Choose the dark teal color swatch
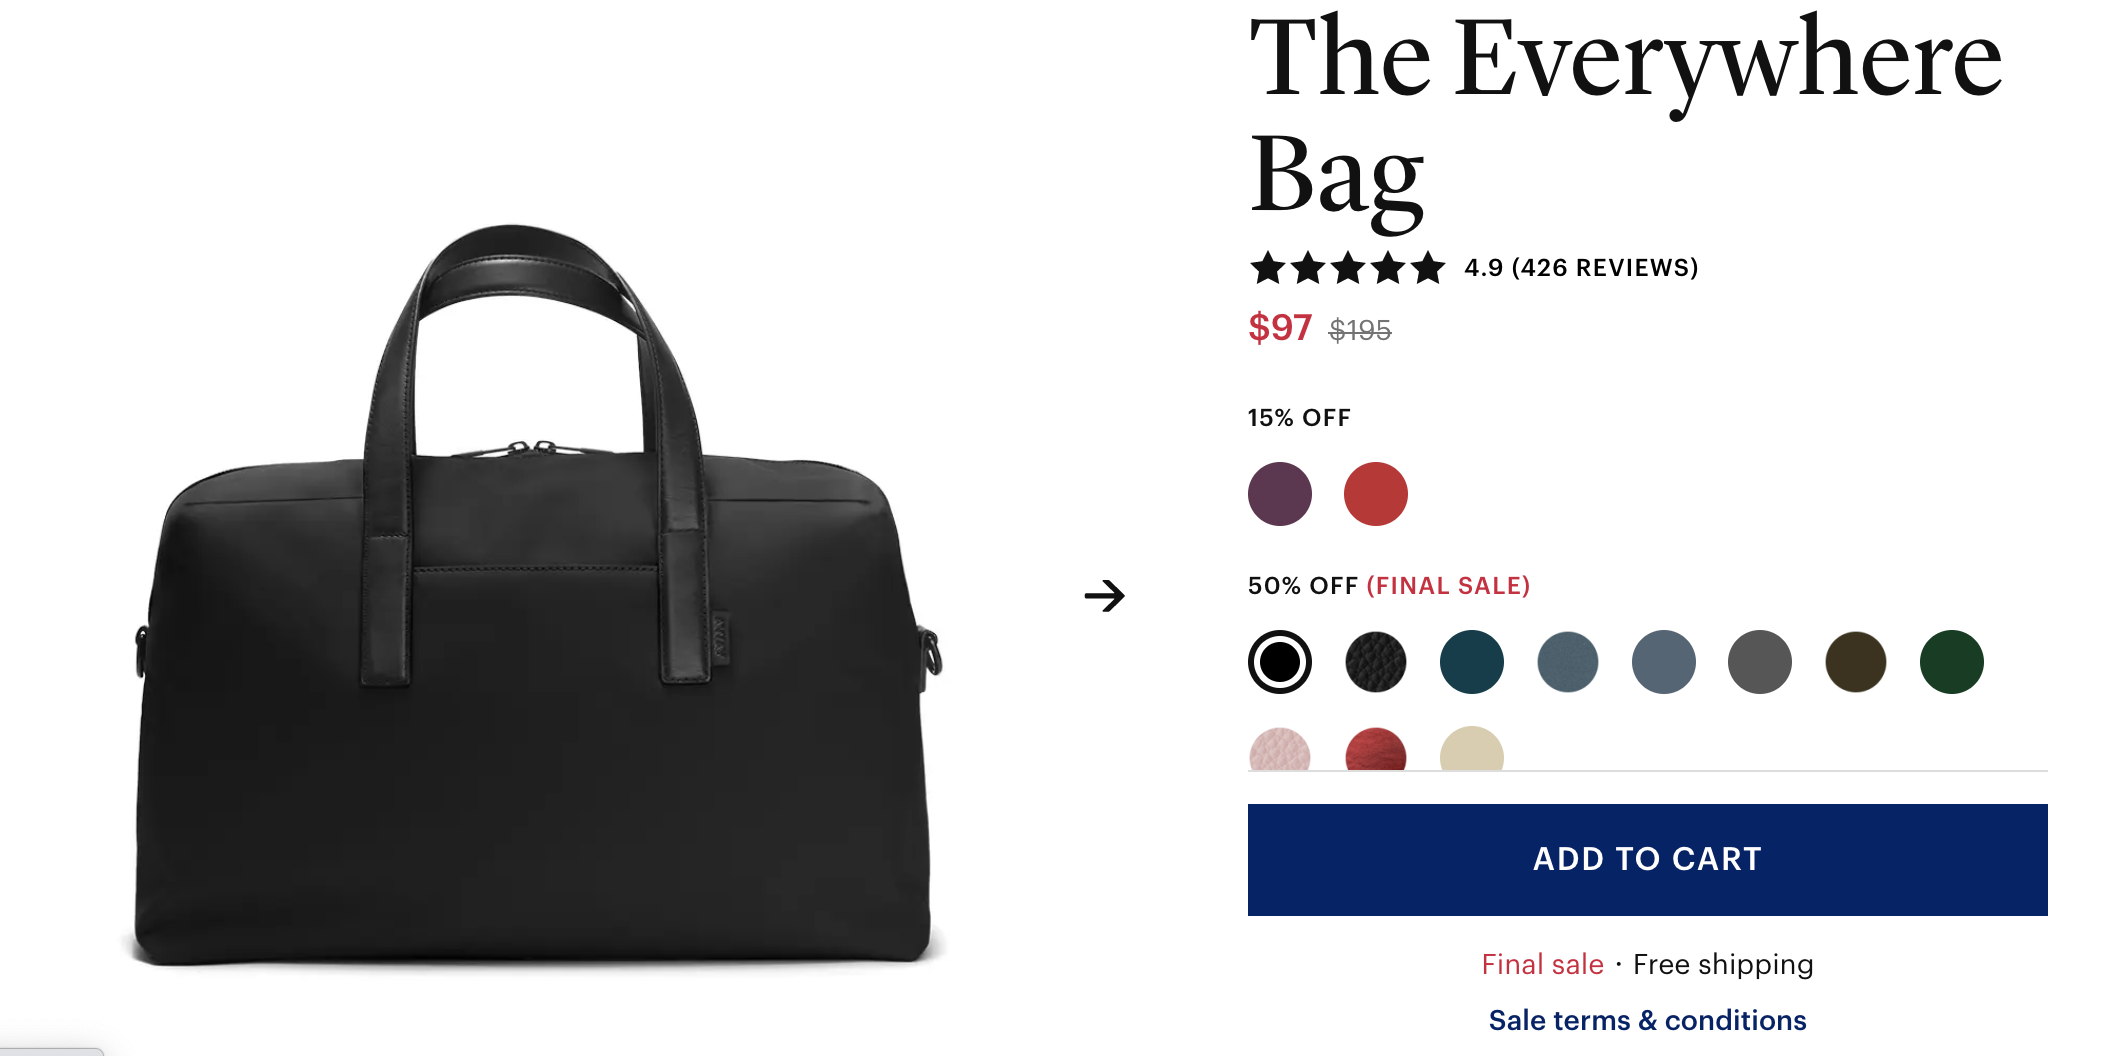 pos(1472,662)
